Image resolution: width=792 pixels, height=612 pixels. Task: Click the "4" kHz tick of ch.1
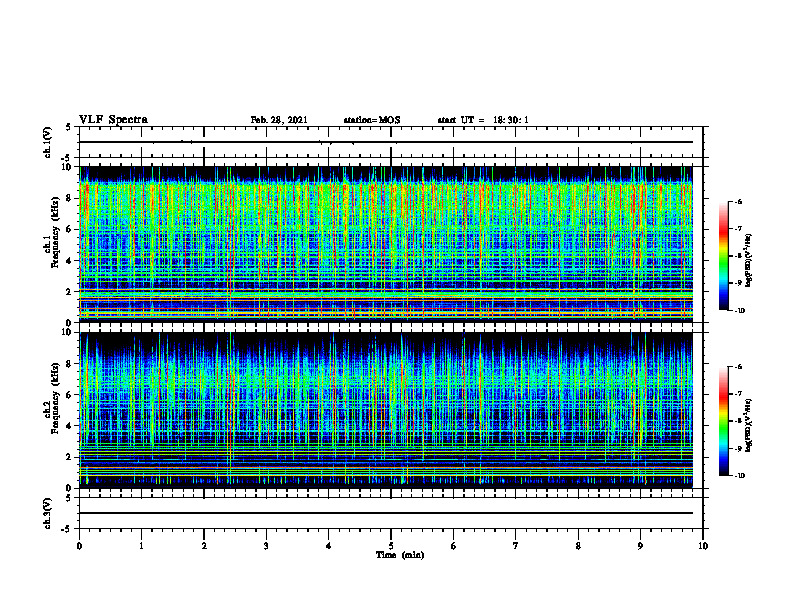[x=70, y=261]
